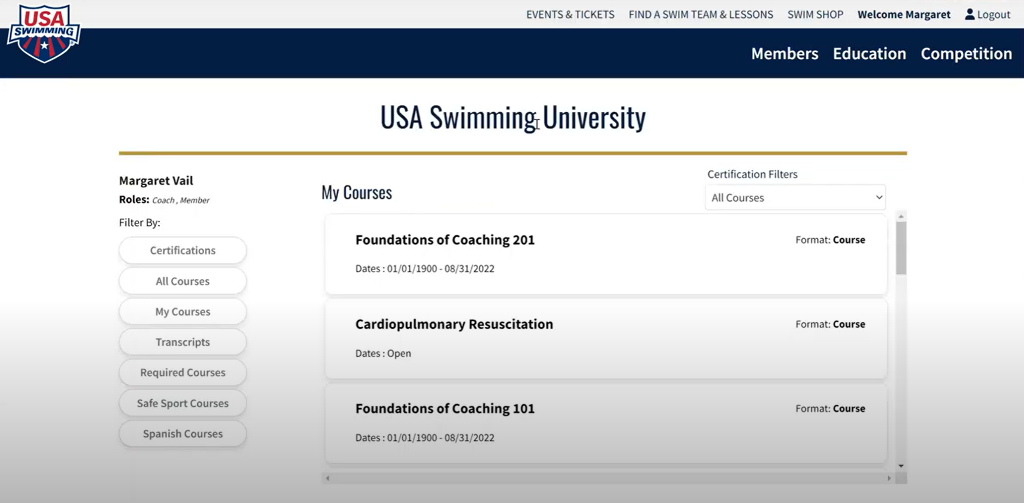Open Find a Swim Team & Lessons

(x=700, y=15)
